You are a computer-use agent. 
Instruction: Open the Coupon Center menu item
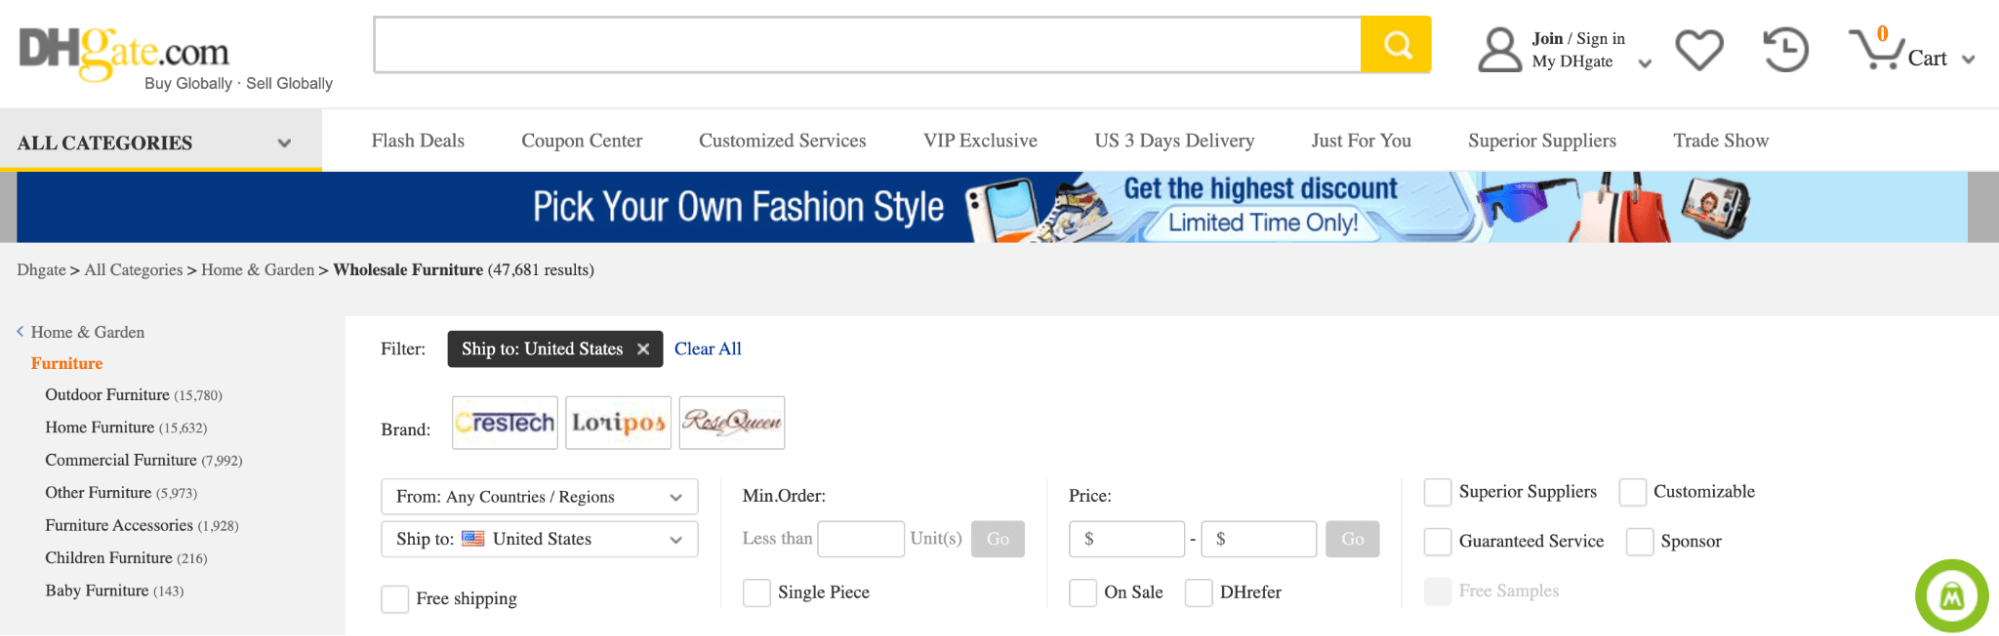[581, 141]
